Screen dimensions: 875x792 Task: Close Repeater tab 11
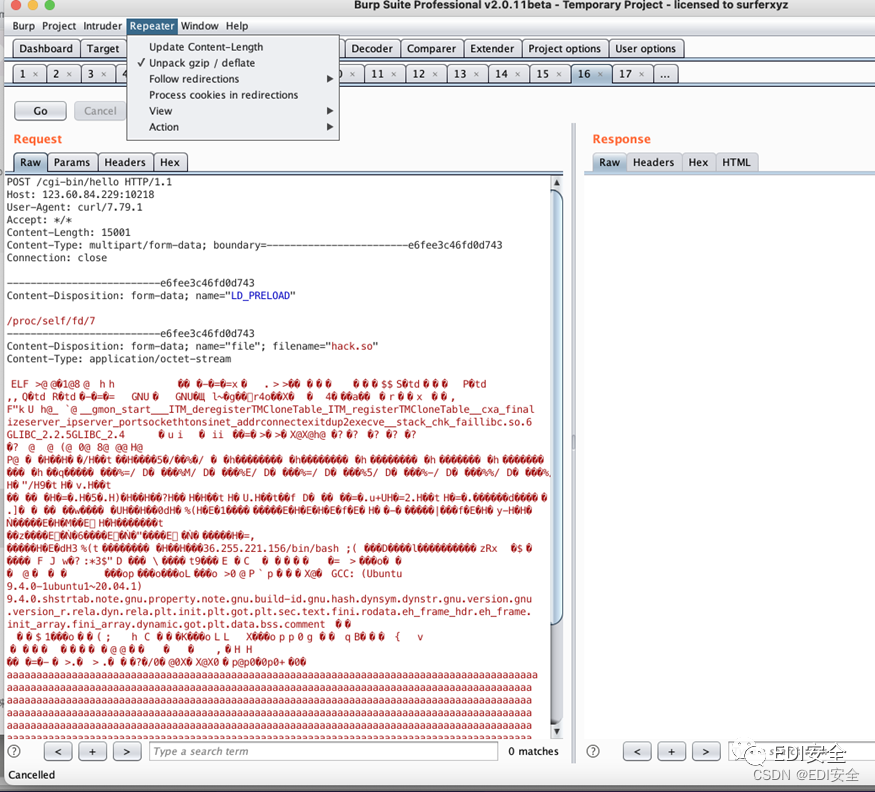click(394, 74)
